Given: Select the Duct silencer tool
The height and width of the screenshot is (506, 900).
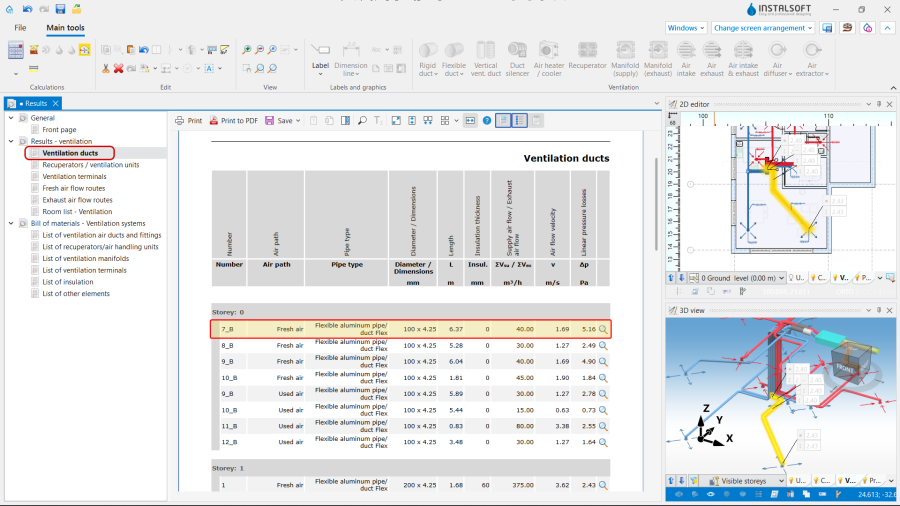Looking at the screenshot, I should [x=517, y=51].
